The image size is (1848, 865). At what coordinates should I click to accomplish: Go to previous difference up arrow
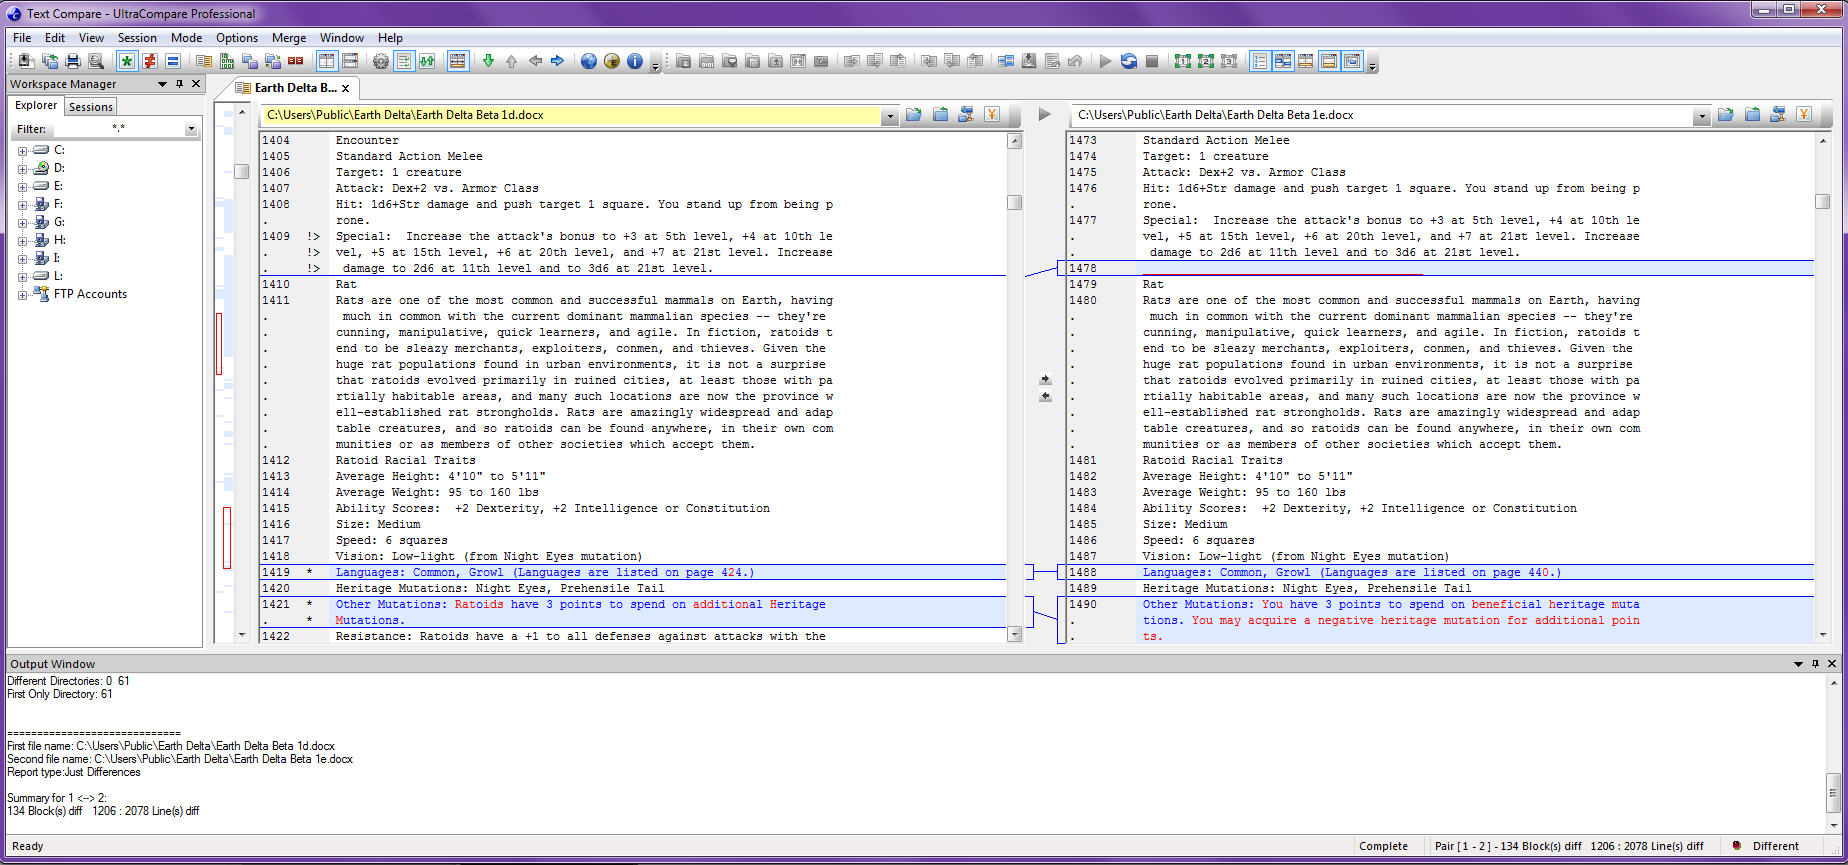511,62
